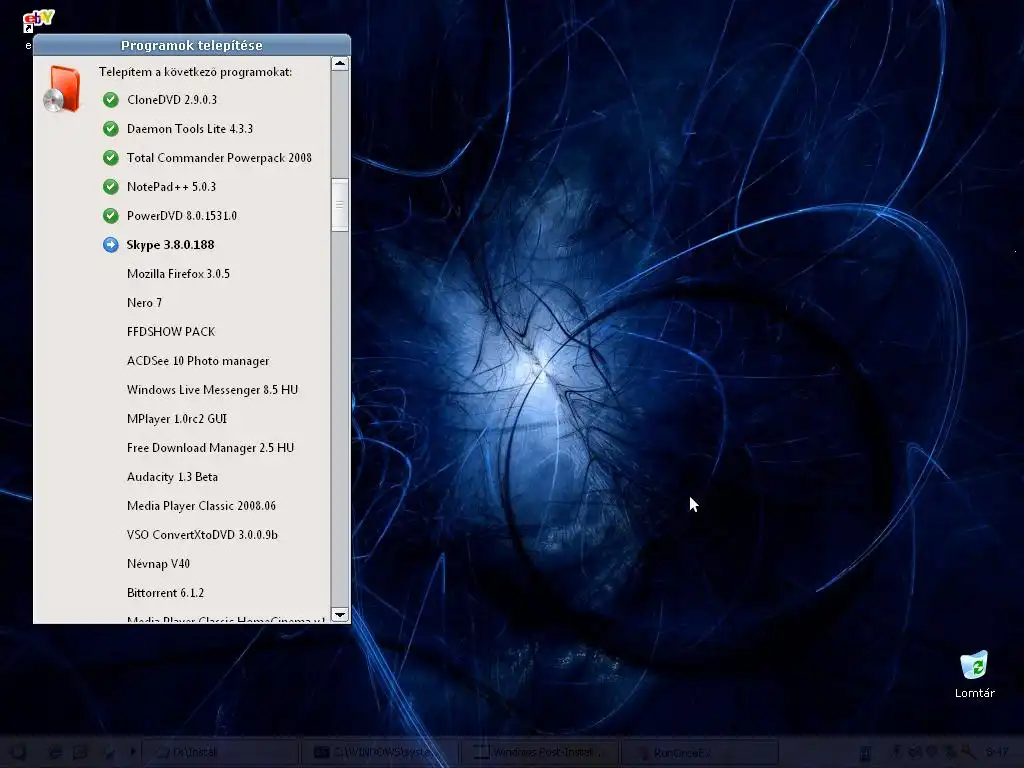Click the green check next to NotePad++ 5.0.3

click(111, 187)
